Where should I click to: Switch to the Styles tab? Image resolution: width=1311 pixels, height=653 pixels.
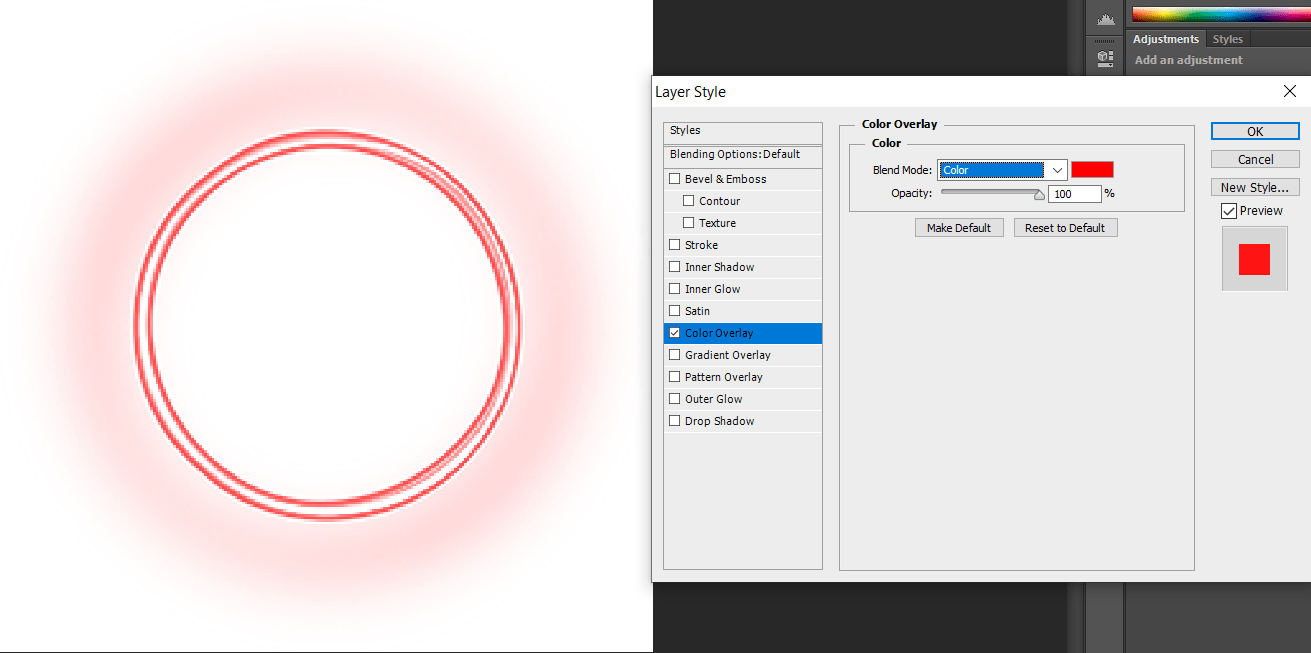[x=1227, y=38]
